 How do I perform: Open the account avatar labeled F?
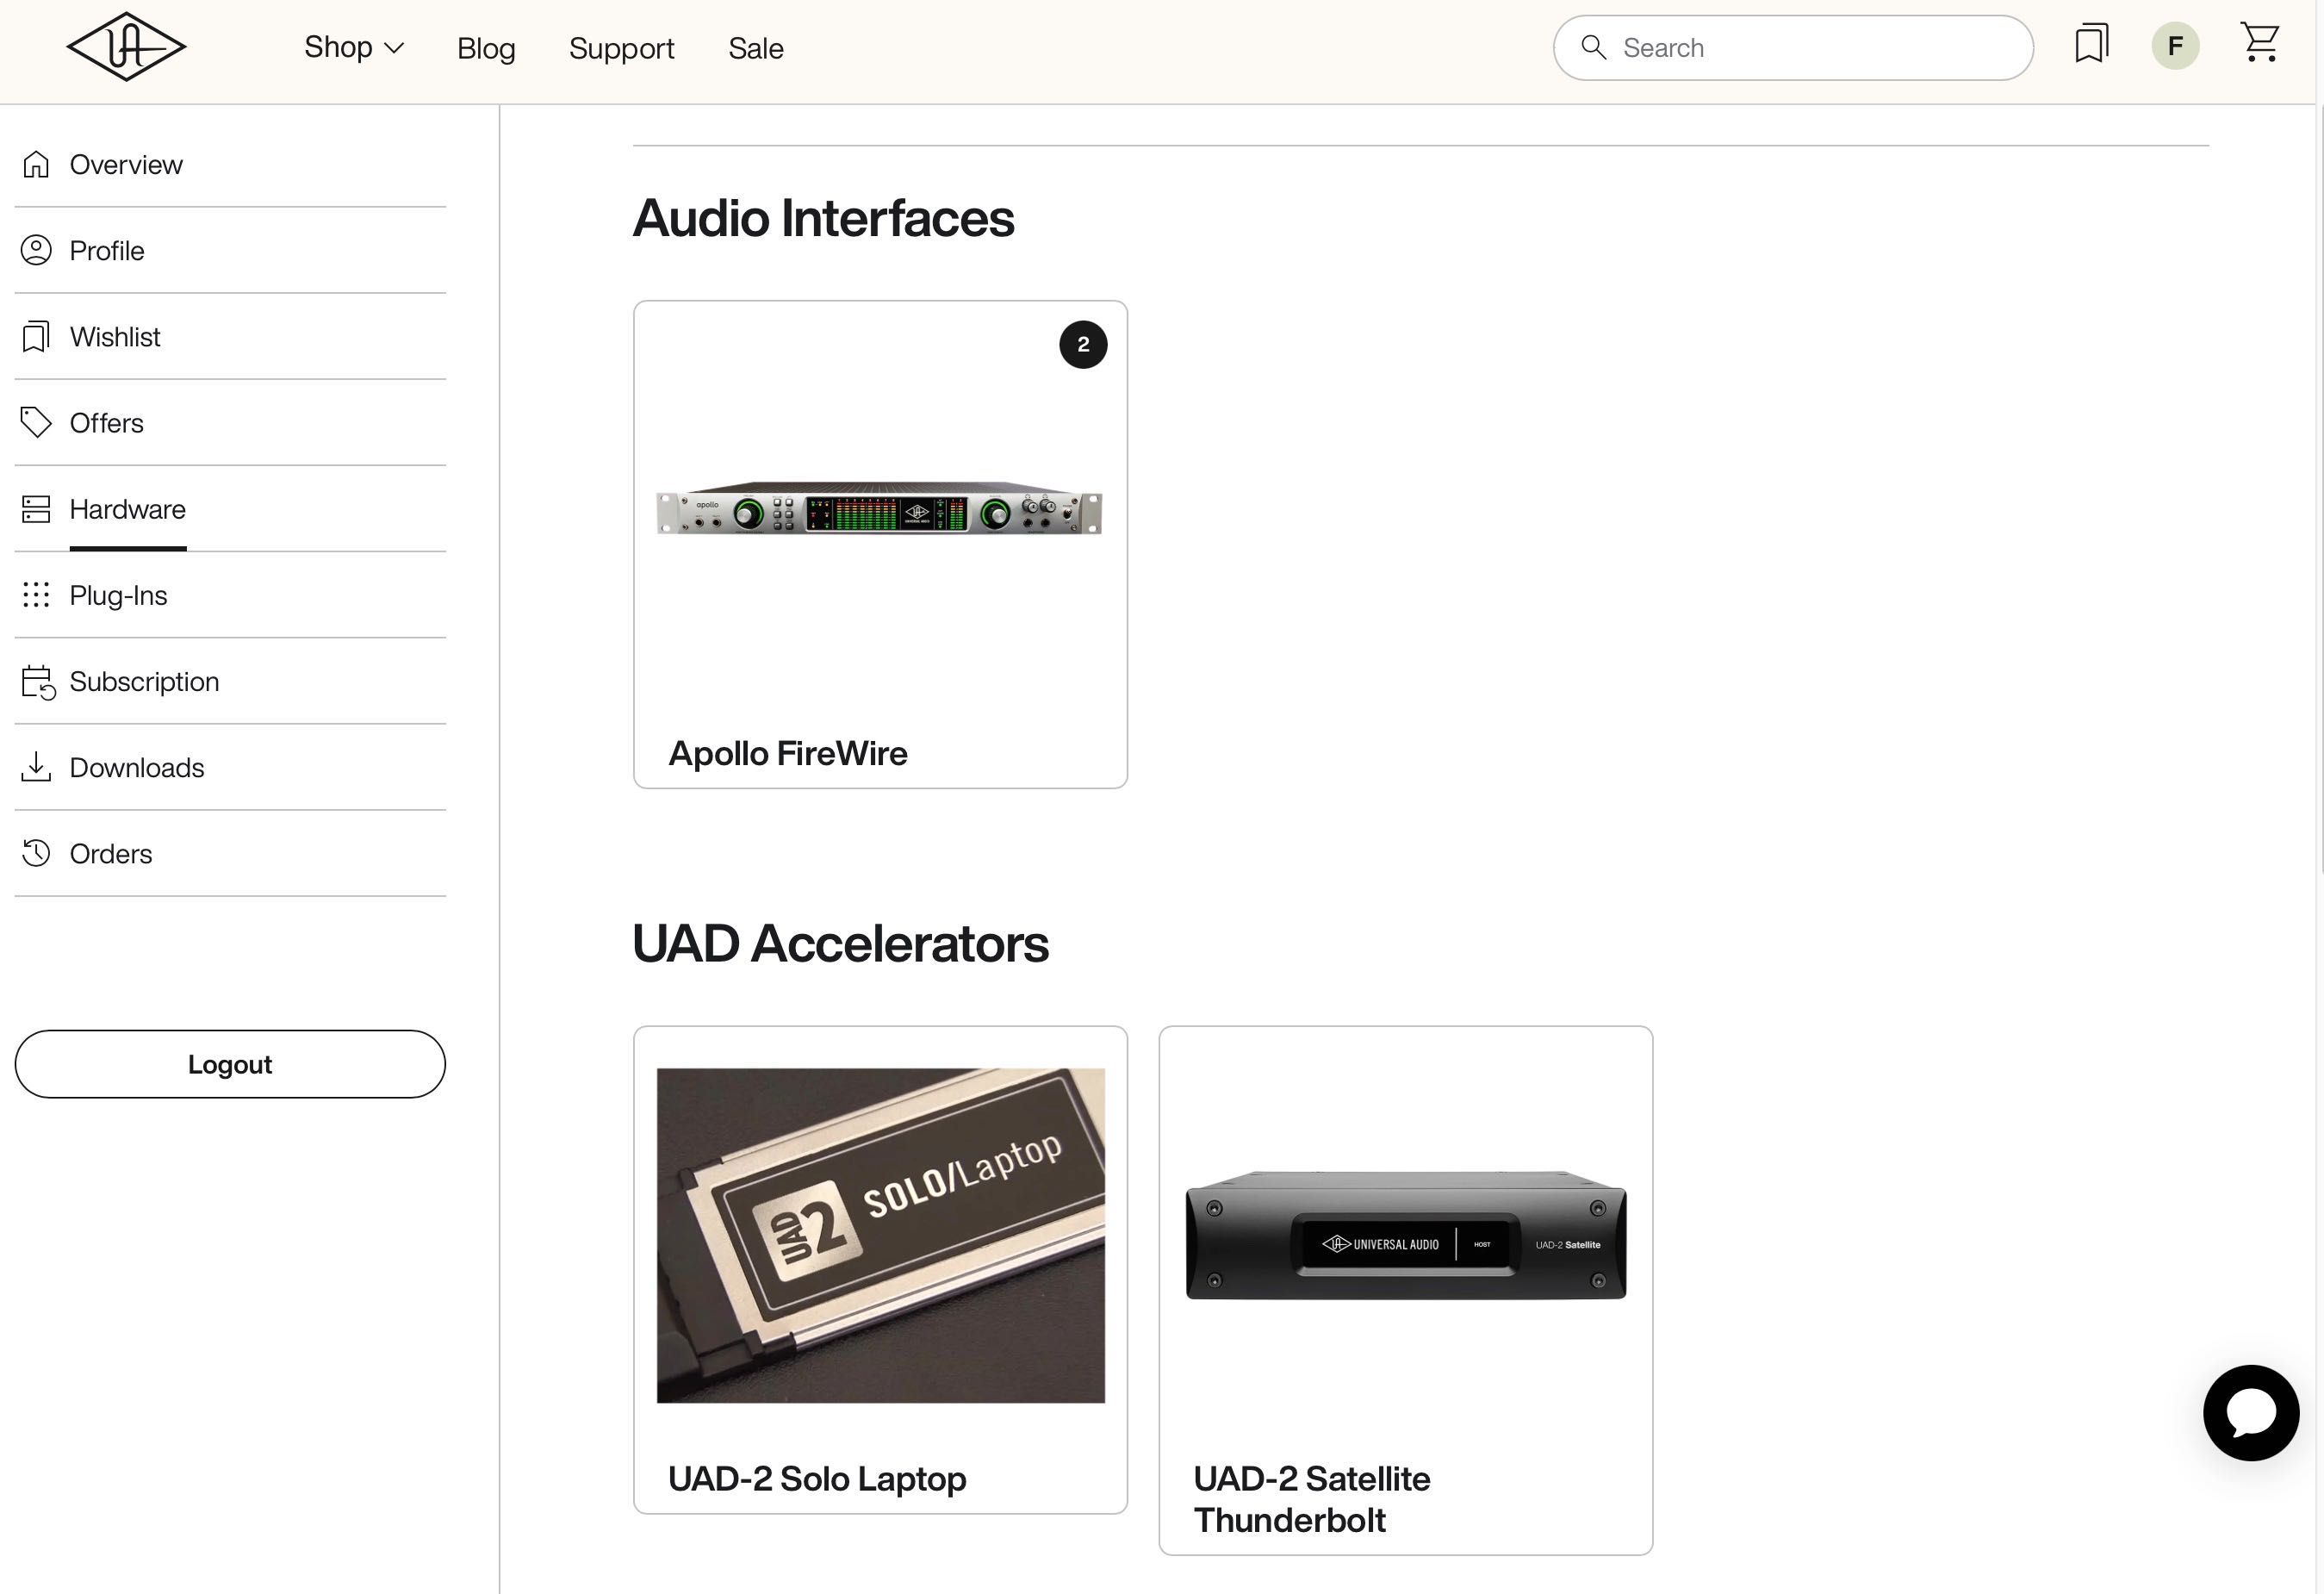pyautogui.click(x=2175, y=46)
